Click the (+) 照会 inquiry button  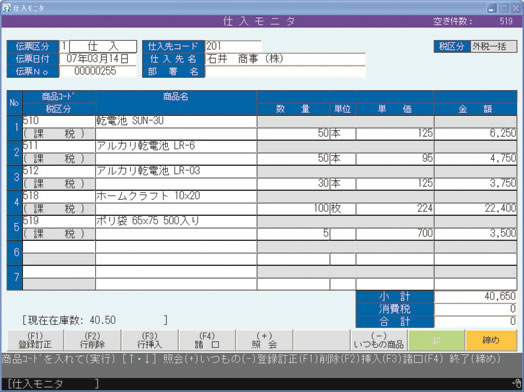pos(264,340)
